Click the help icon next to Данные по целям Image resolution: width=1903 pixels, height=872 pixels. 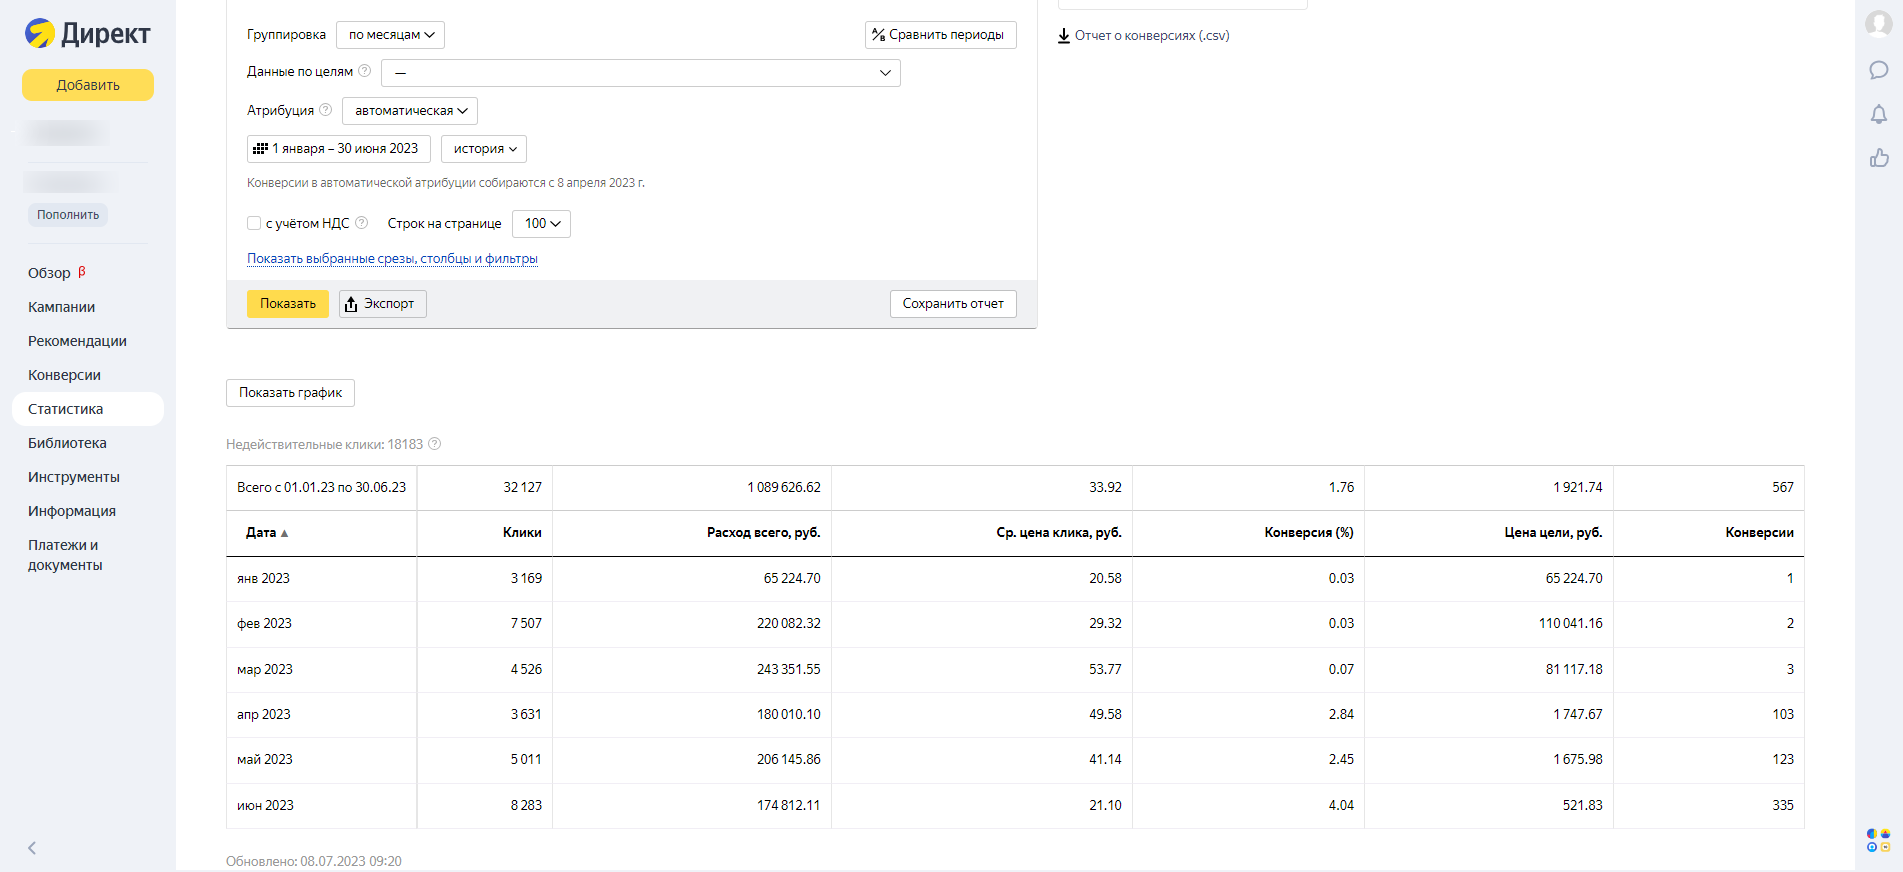tap(365, 71)
